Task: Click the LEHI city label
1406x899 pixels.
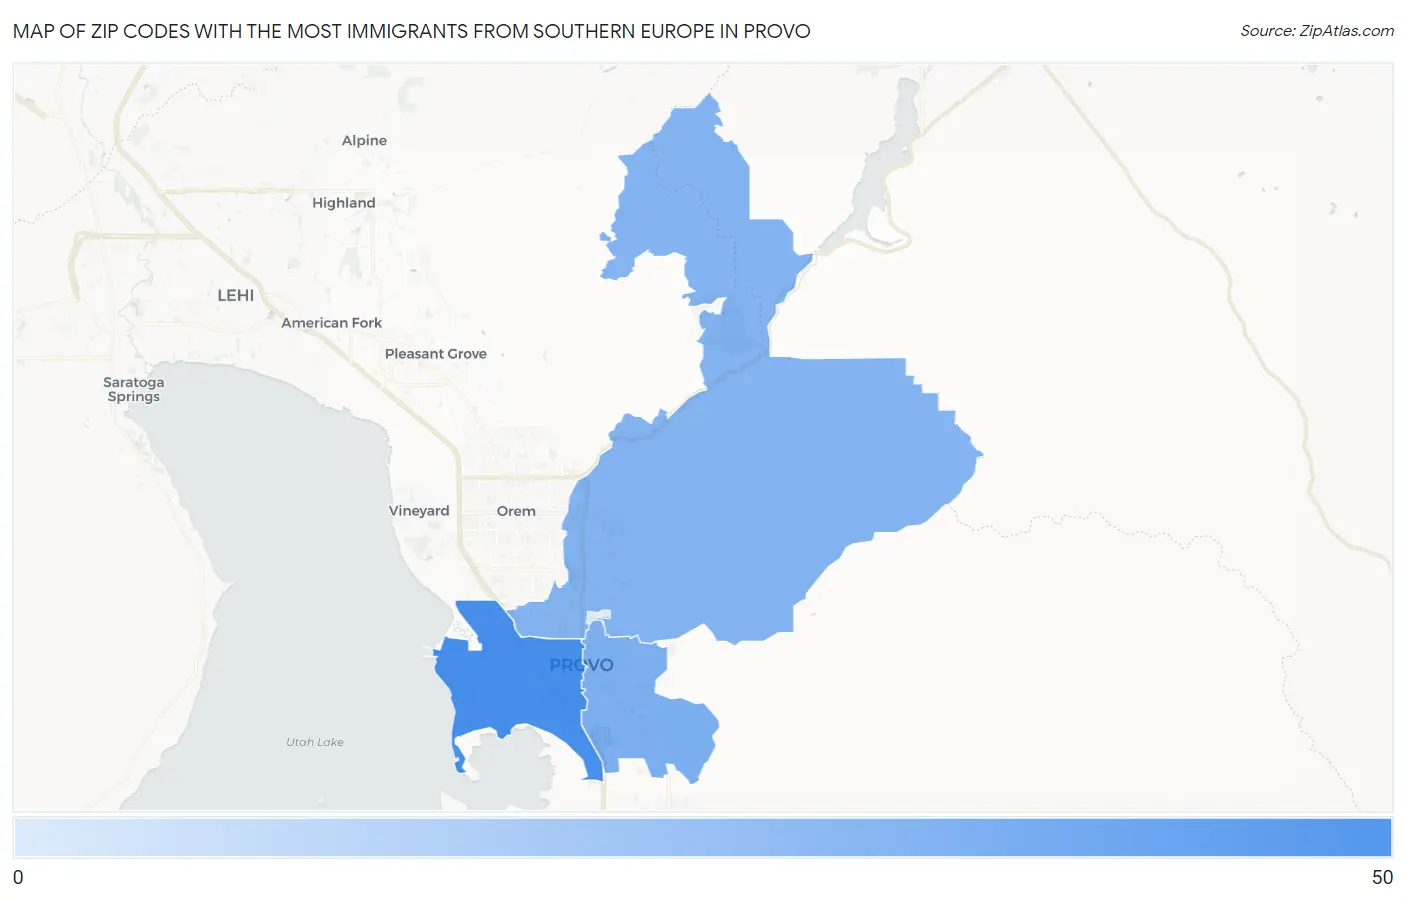Action: [x=235, y=295]
